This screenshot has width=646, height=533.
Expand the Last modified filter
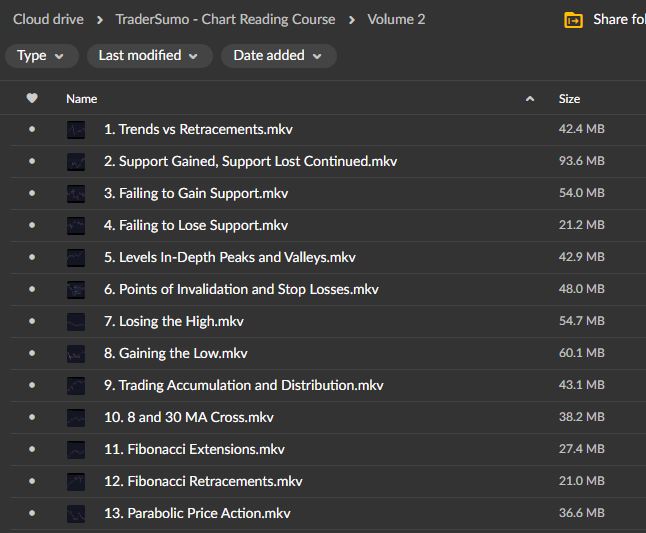pos(149,56)
